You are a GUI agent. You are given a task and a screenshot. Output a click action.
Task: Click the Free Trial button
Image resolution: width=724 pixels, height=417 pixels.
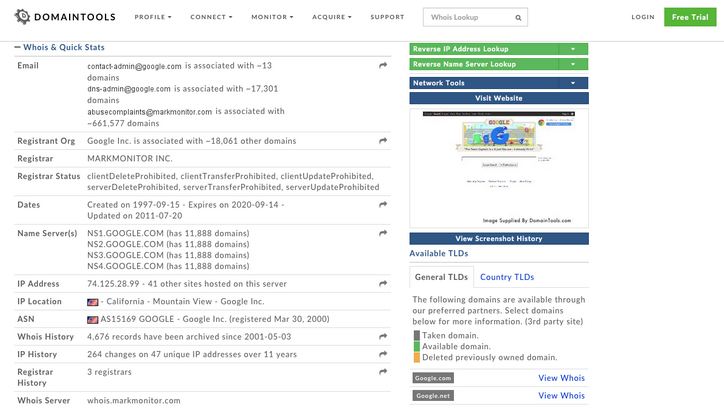pos(690,17)
